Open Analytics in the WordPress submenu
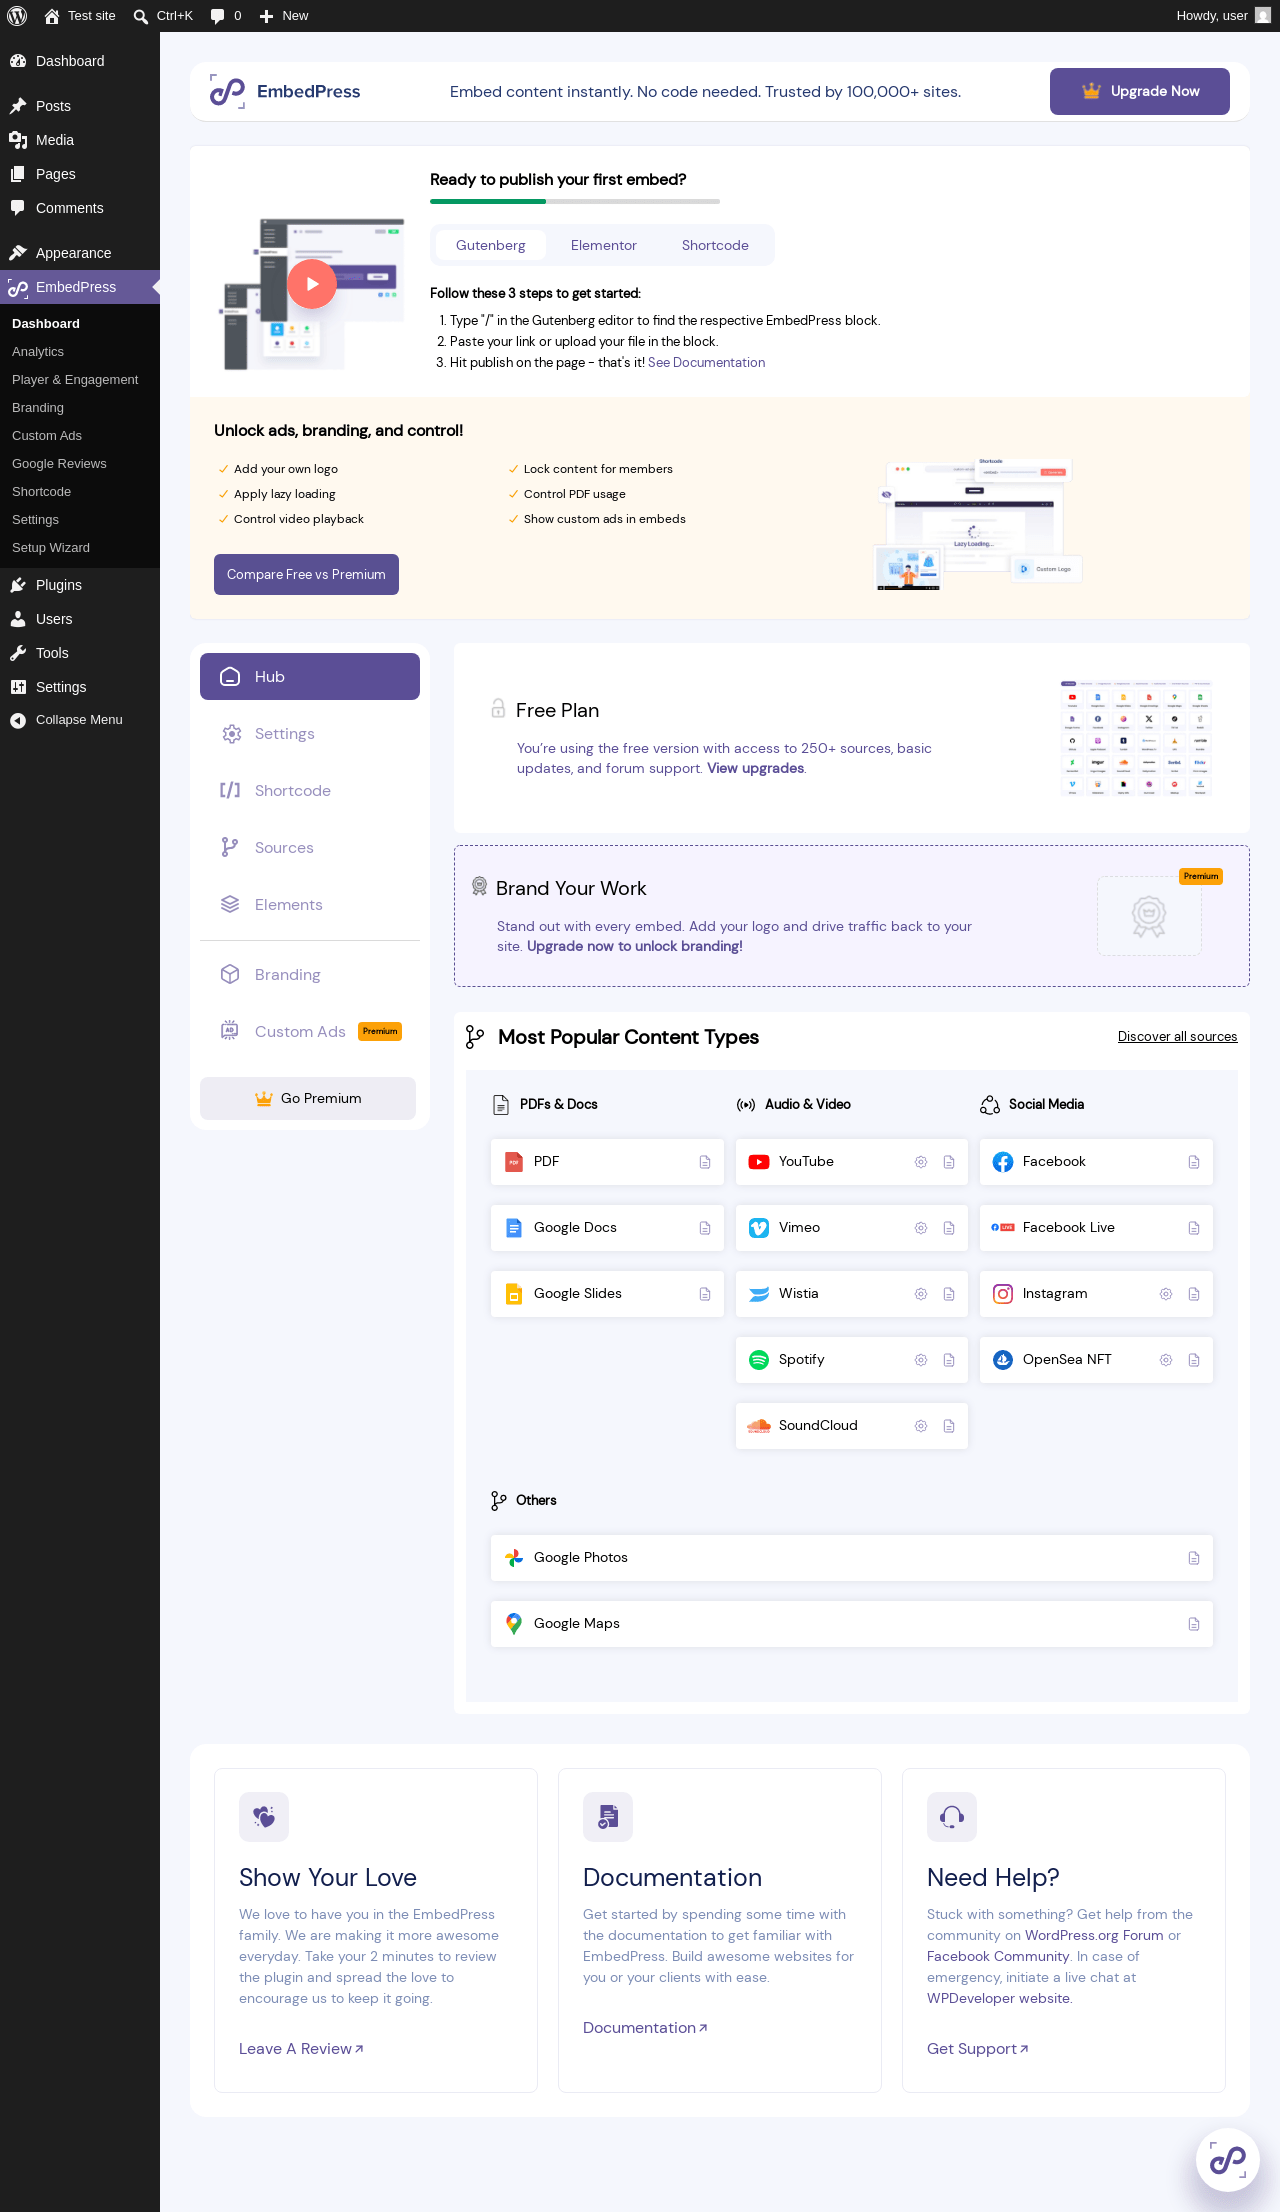 coord(38,352)
